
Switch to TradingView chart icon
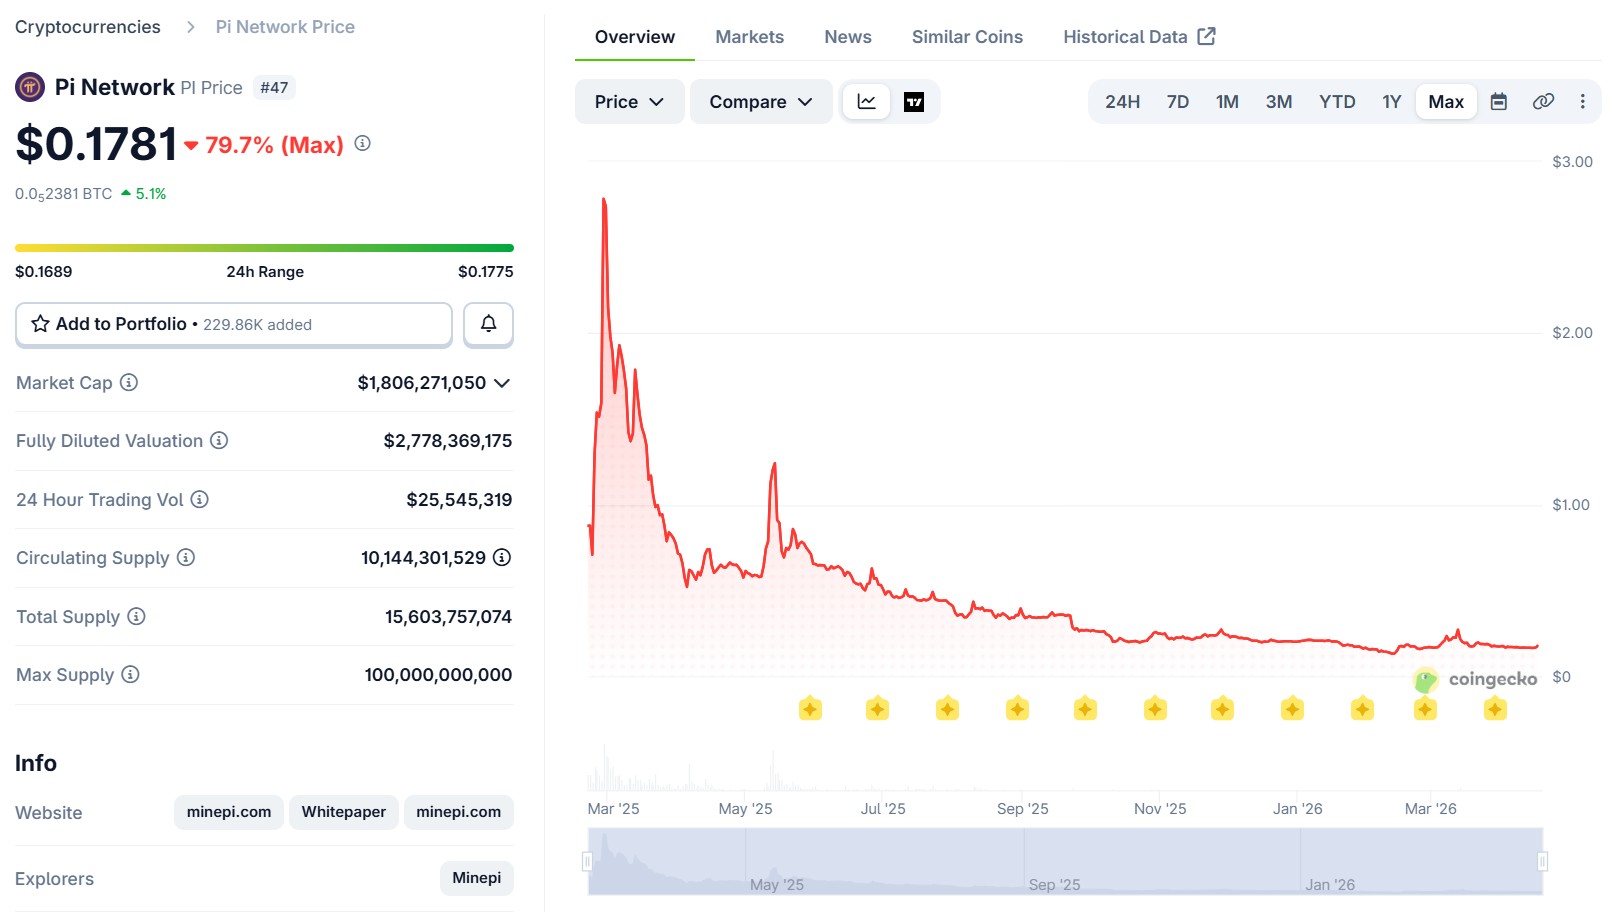(x=913, y=102)
